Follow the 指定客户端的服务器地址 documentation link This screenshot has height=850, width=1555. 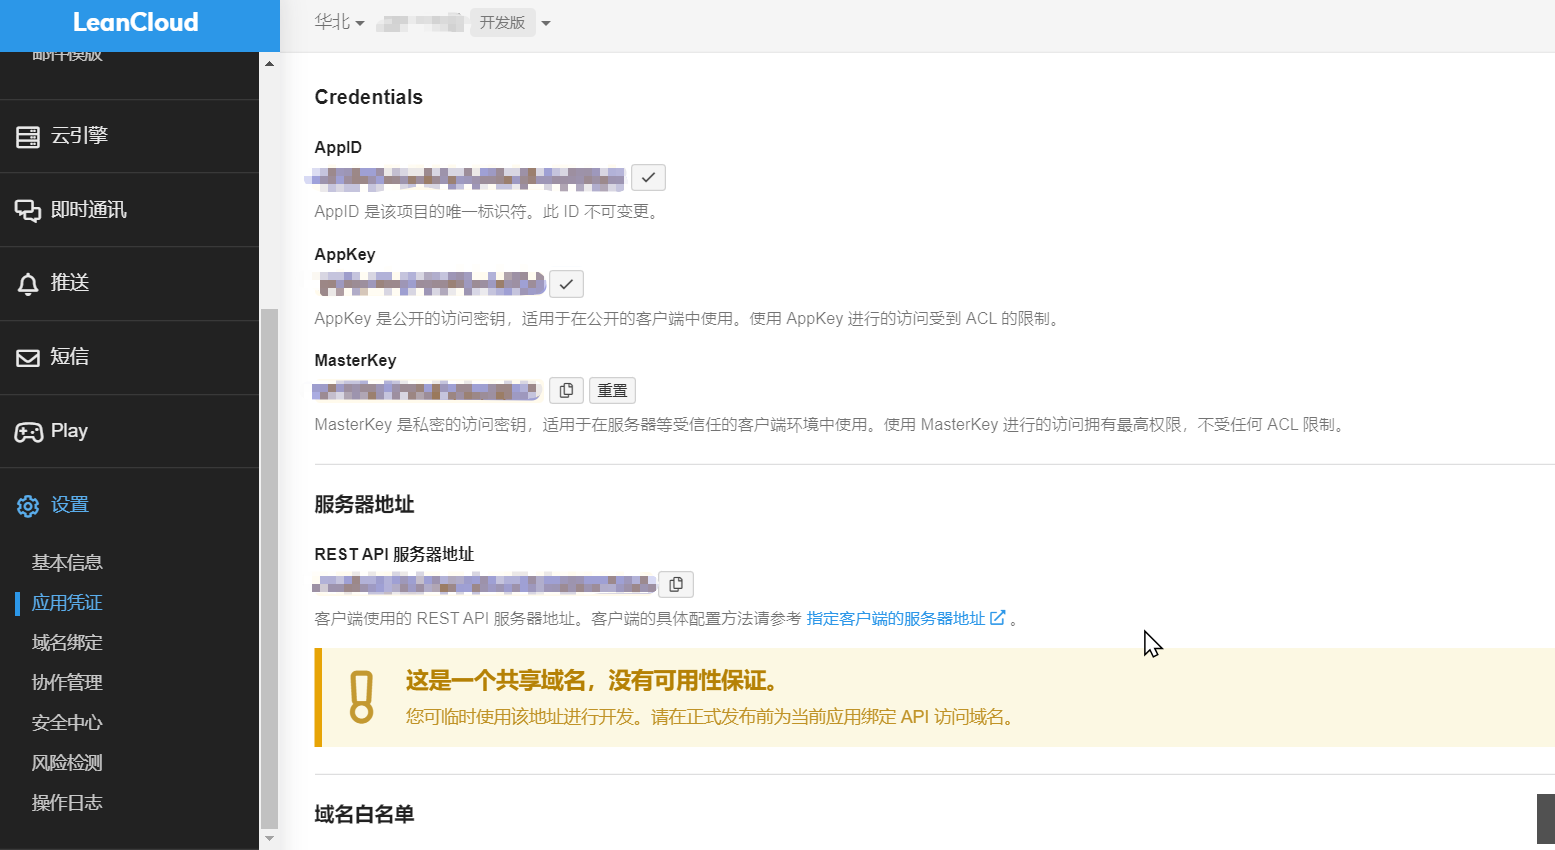[896, 618]
